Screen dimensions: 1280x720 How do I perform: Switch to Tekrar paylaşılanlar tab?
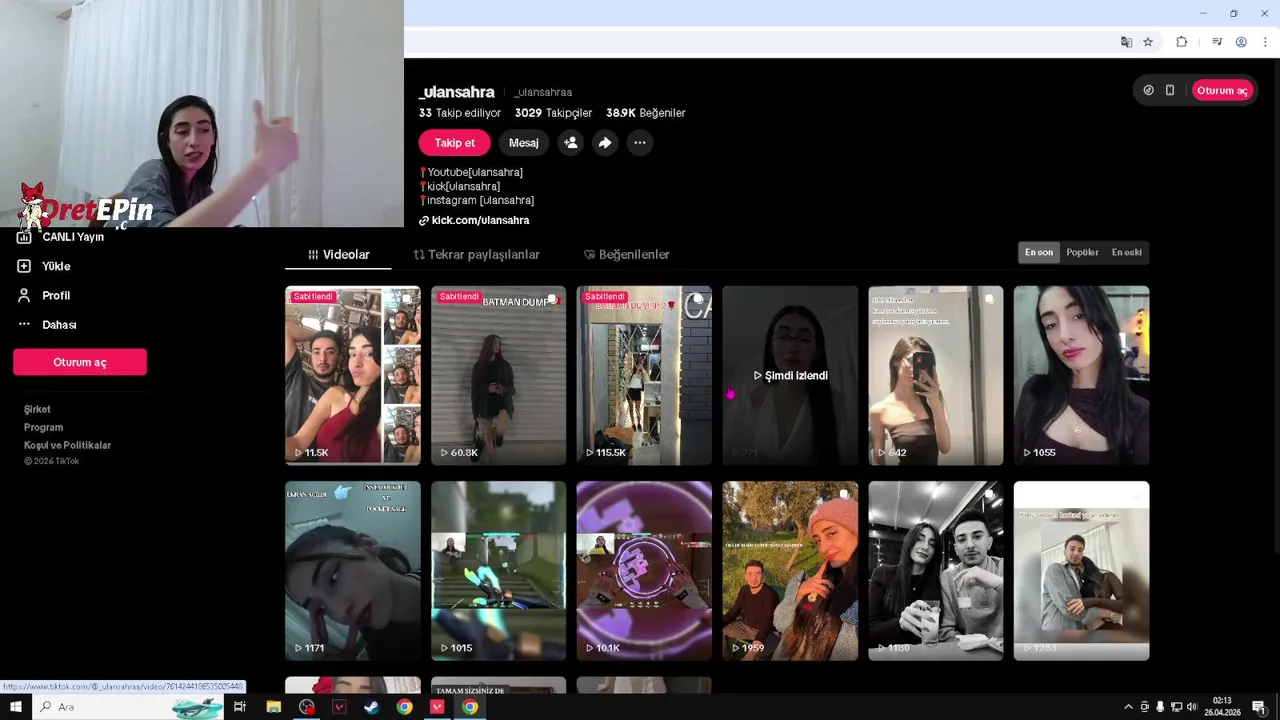476,254
